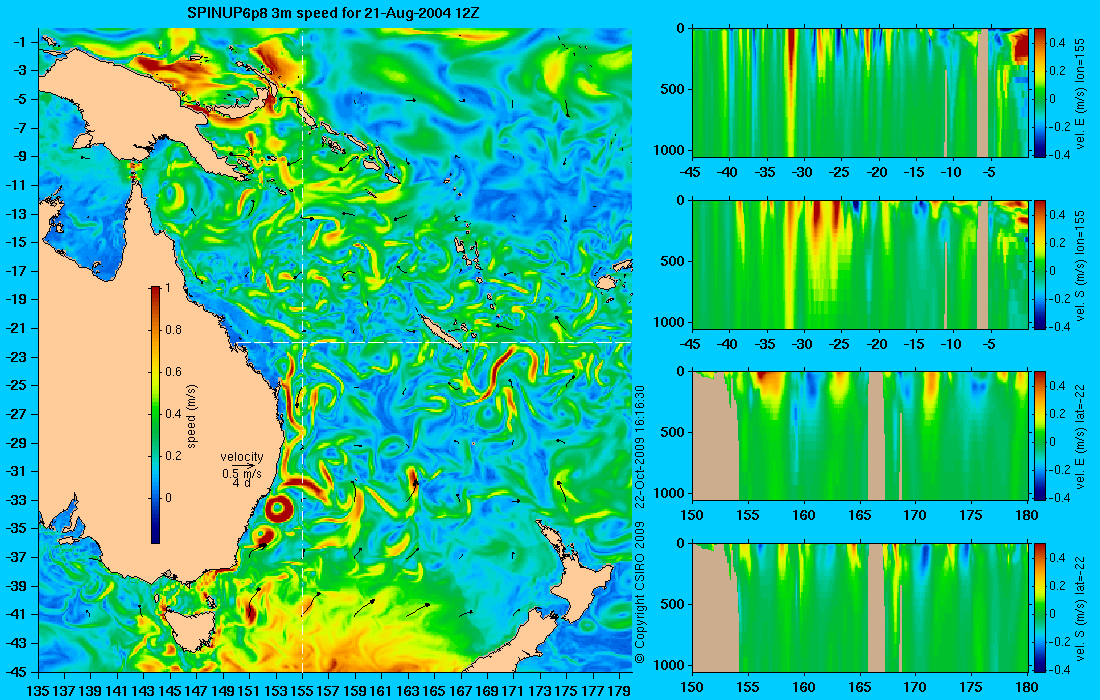The height and width of the screenshot is (700, 1100).
Task: Click "165" on the vel. E lat=-22 panel axis
Action: 859,516
